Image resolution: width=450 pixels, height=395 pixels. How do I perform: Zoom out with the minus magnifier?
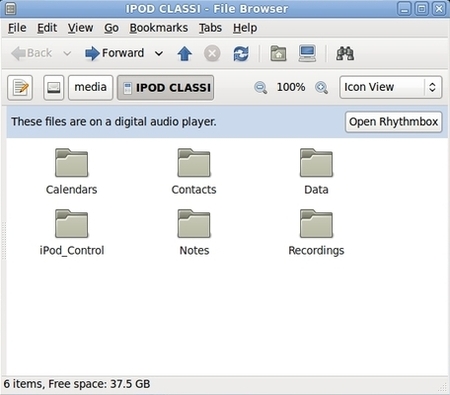[x=260, y=88]
